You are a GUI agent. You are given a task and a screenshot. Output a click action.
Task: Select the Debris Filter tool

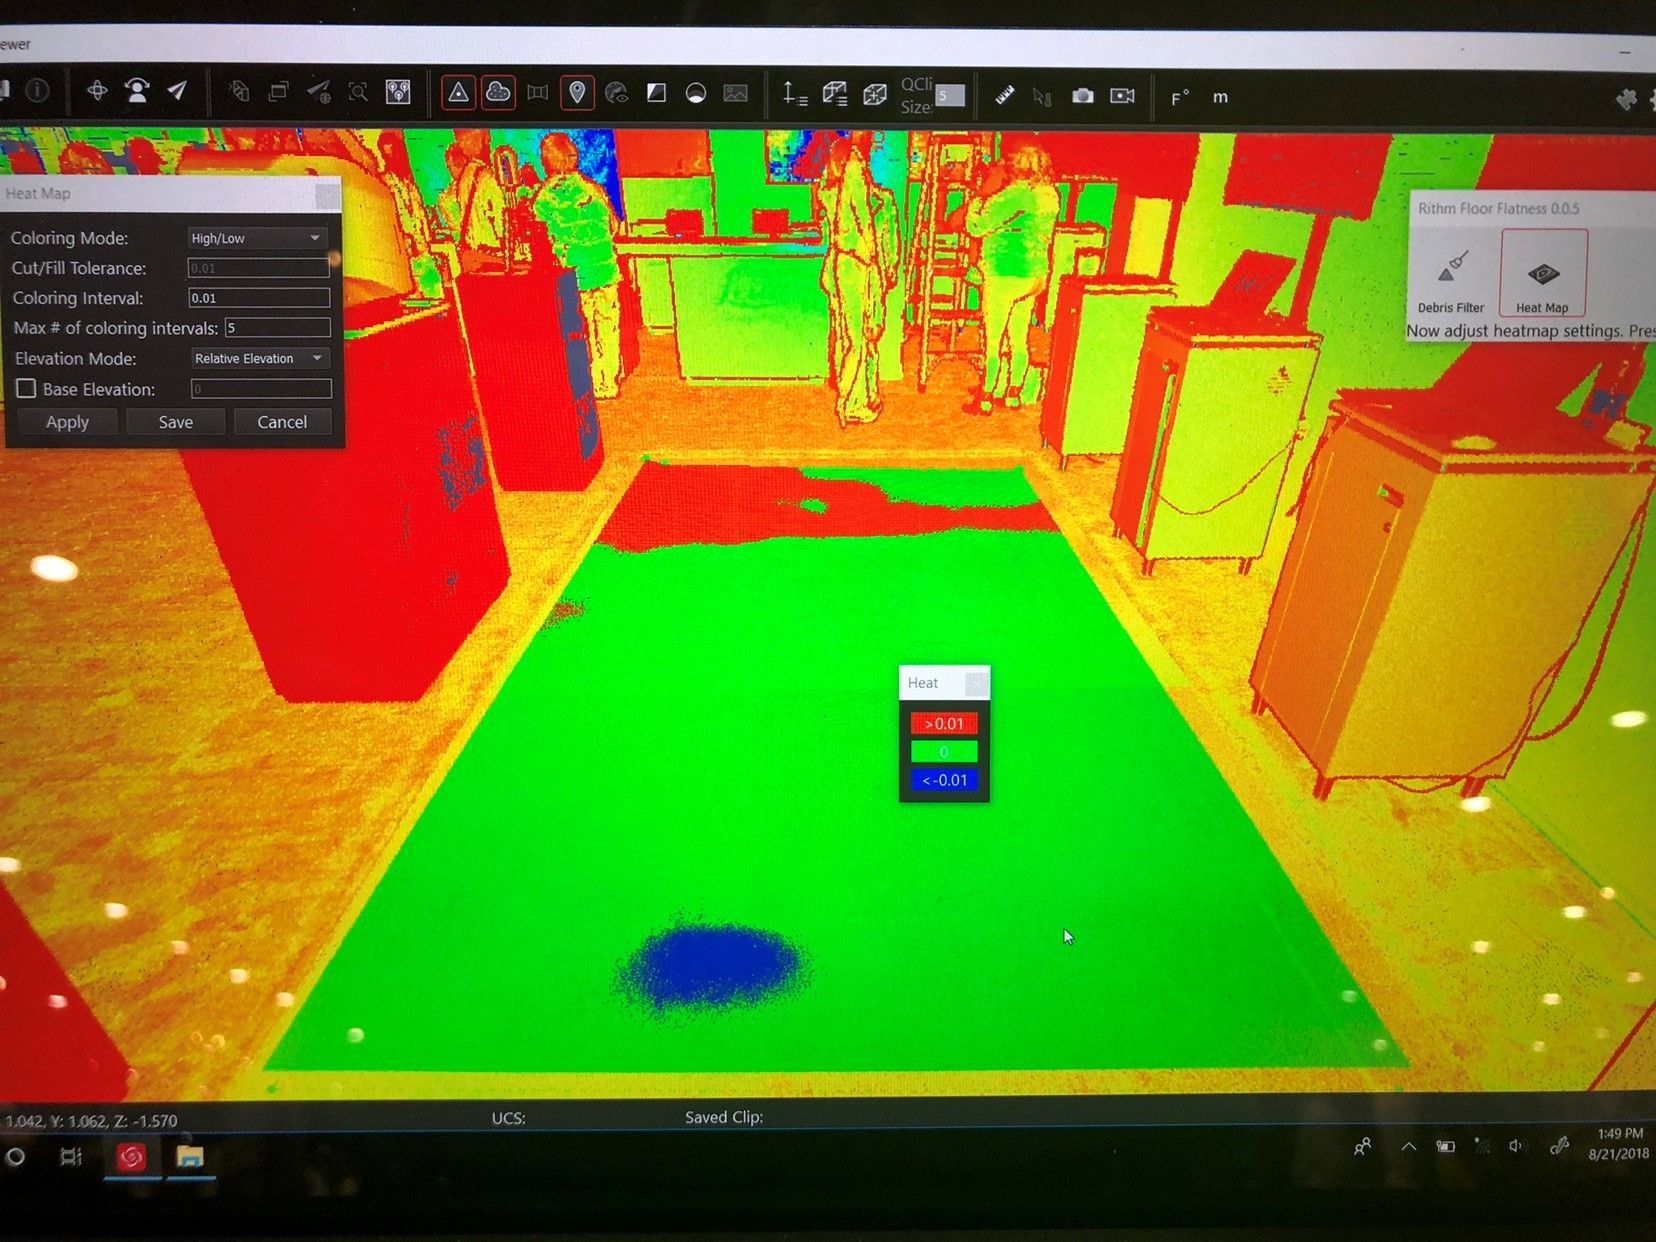1451,280
